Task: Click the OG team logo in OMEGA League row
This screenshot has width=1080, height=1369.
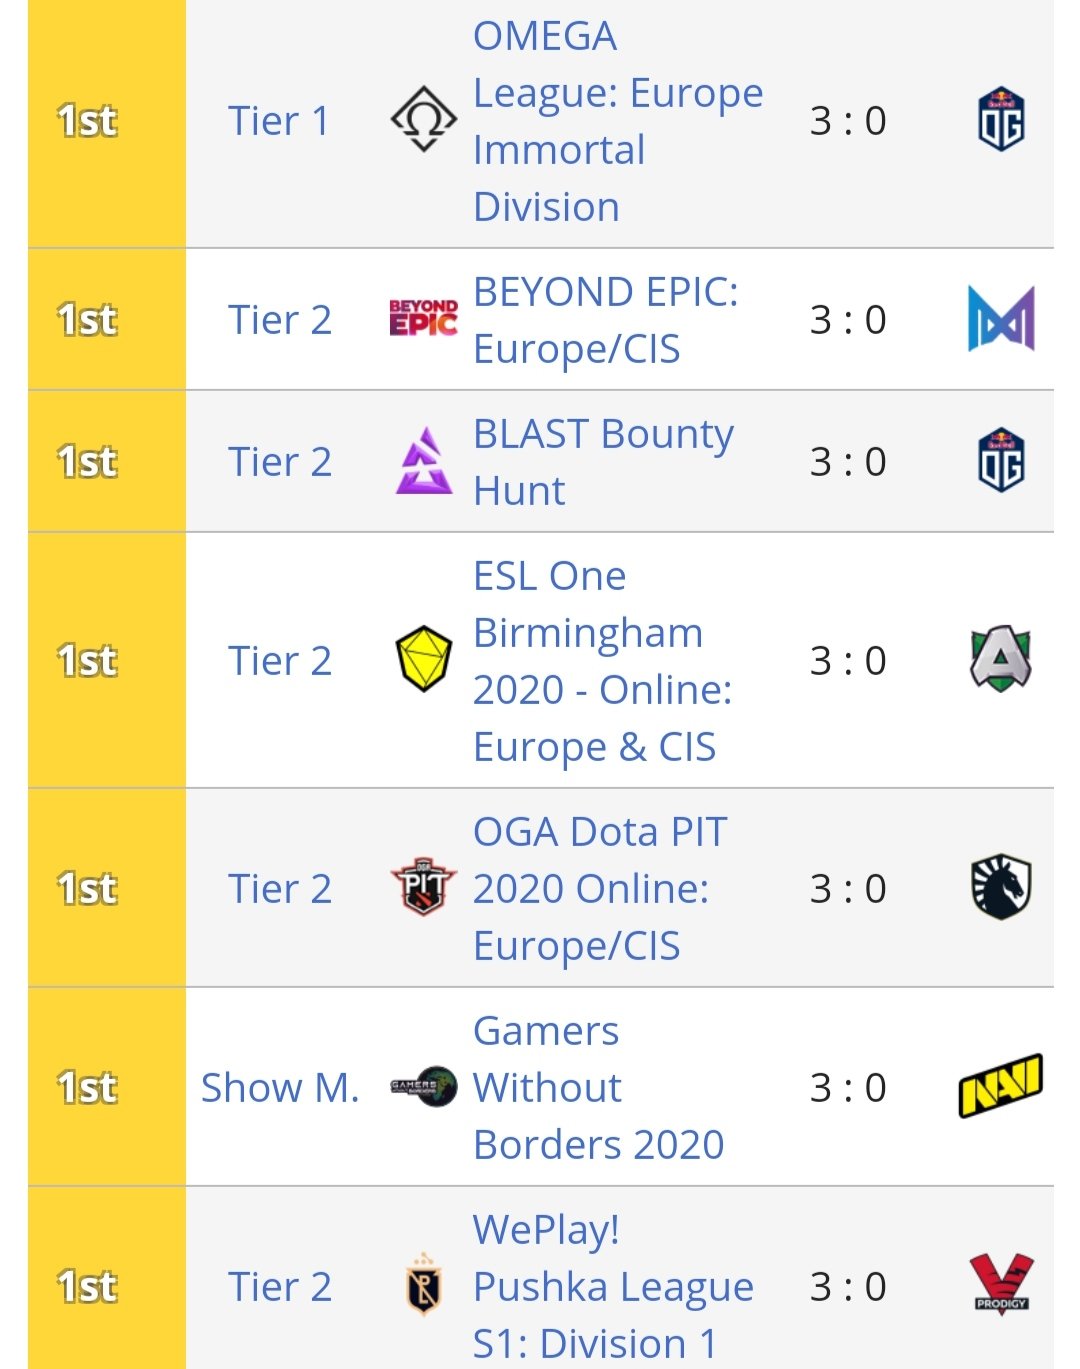Action: 1000,120
